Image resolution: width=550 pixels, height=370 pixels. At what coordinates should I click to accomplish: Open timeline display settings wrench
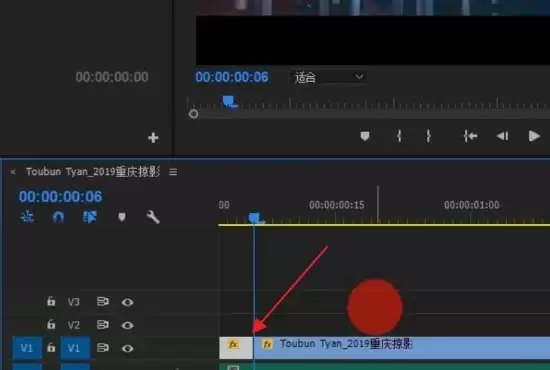pyautogui.click(x=153, y=217)
